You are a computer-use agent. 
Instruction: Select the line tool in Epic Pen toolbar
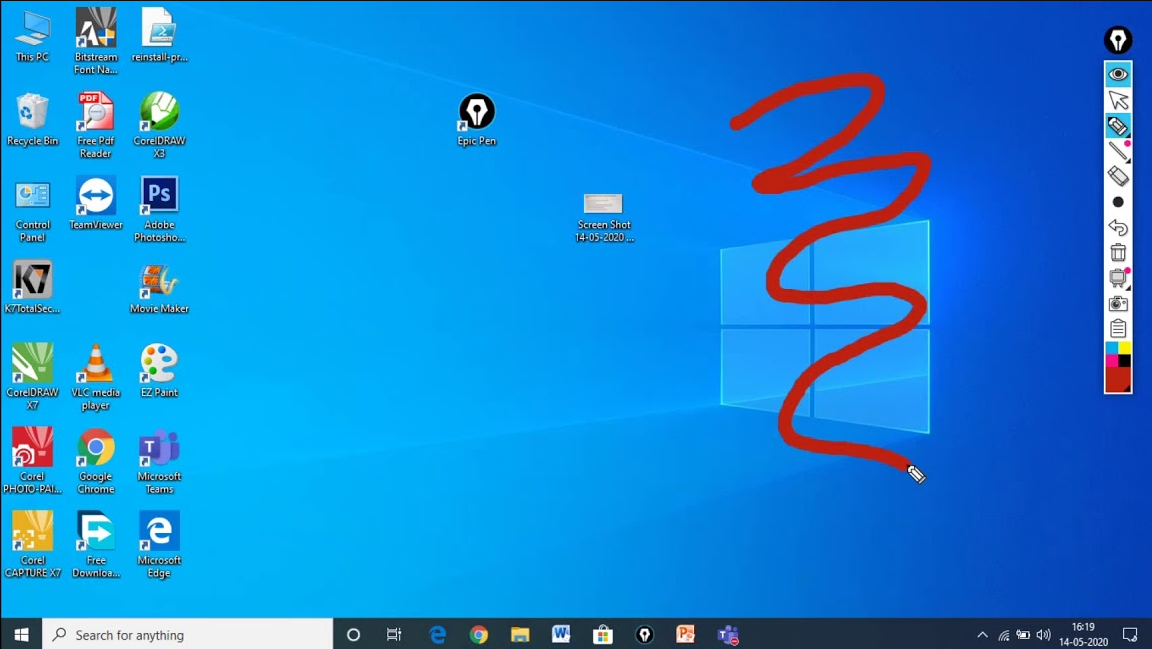pyautogui.click(x=1117, y=151)
